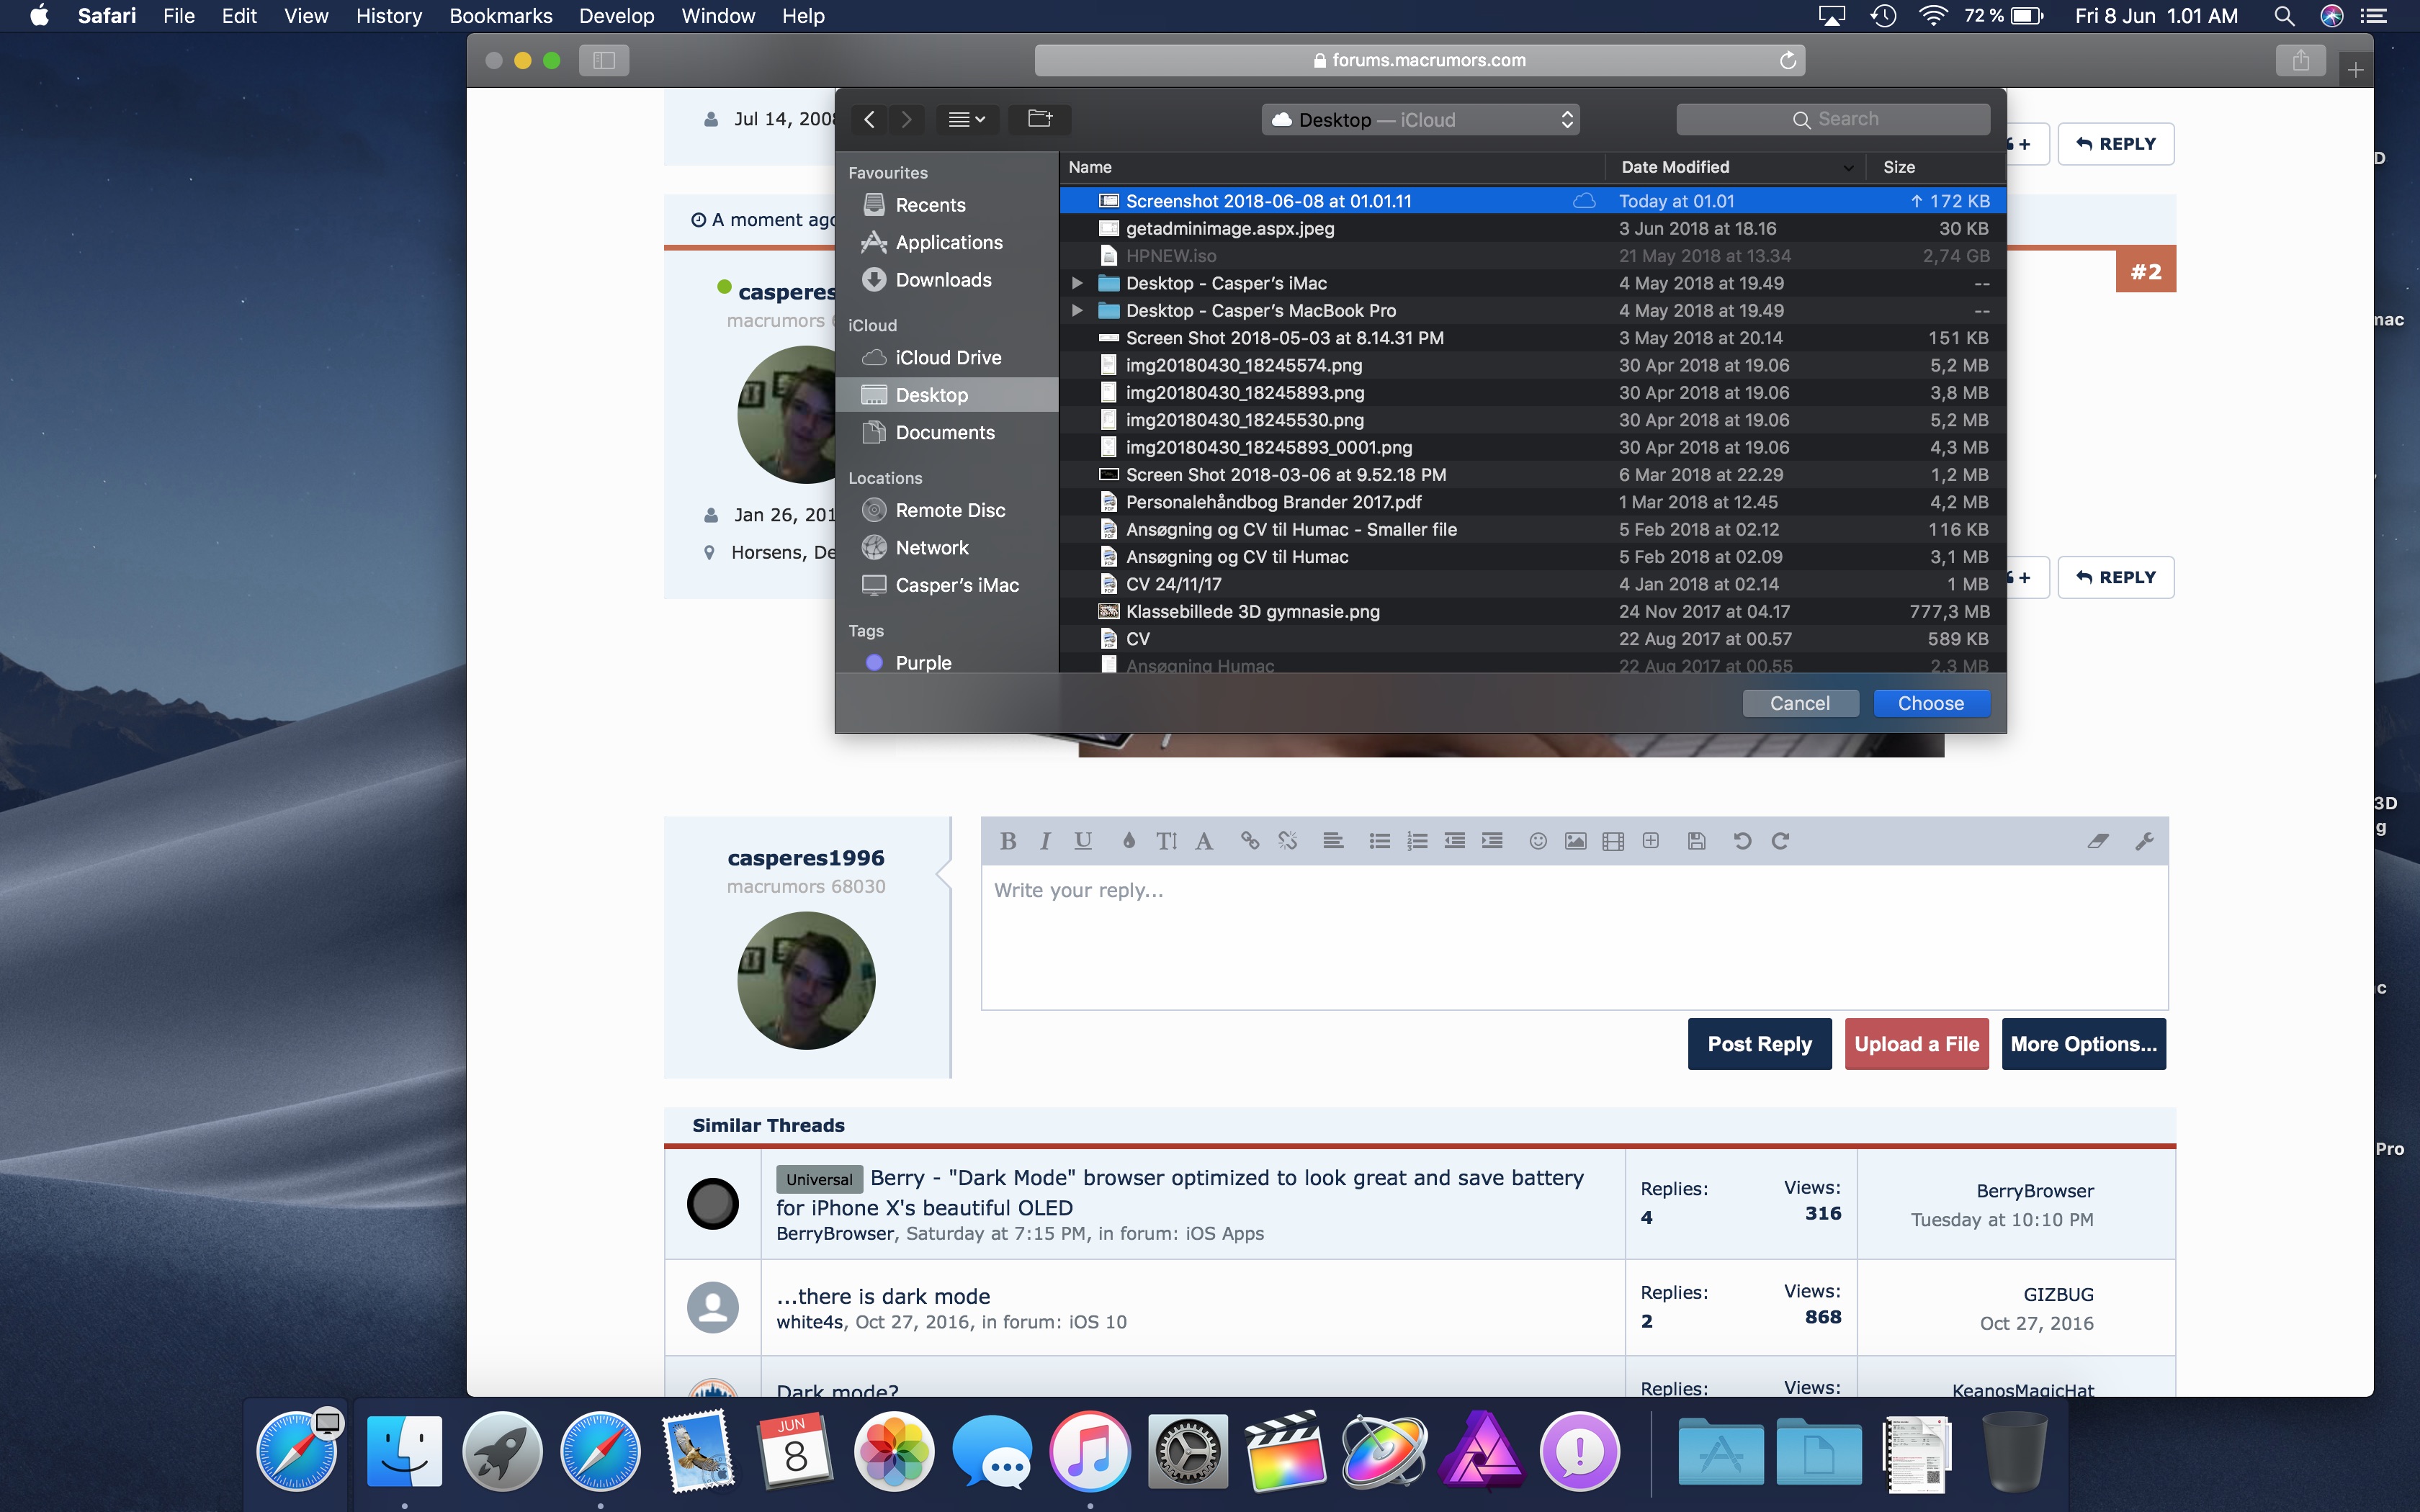Redo the edit in reply editor
Screen dimensions: 2420x1512
(x=1780, y=841)
